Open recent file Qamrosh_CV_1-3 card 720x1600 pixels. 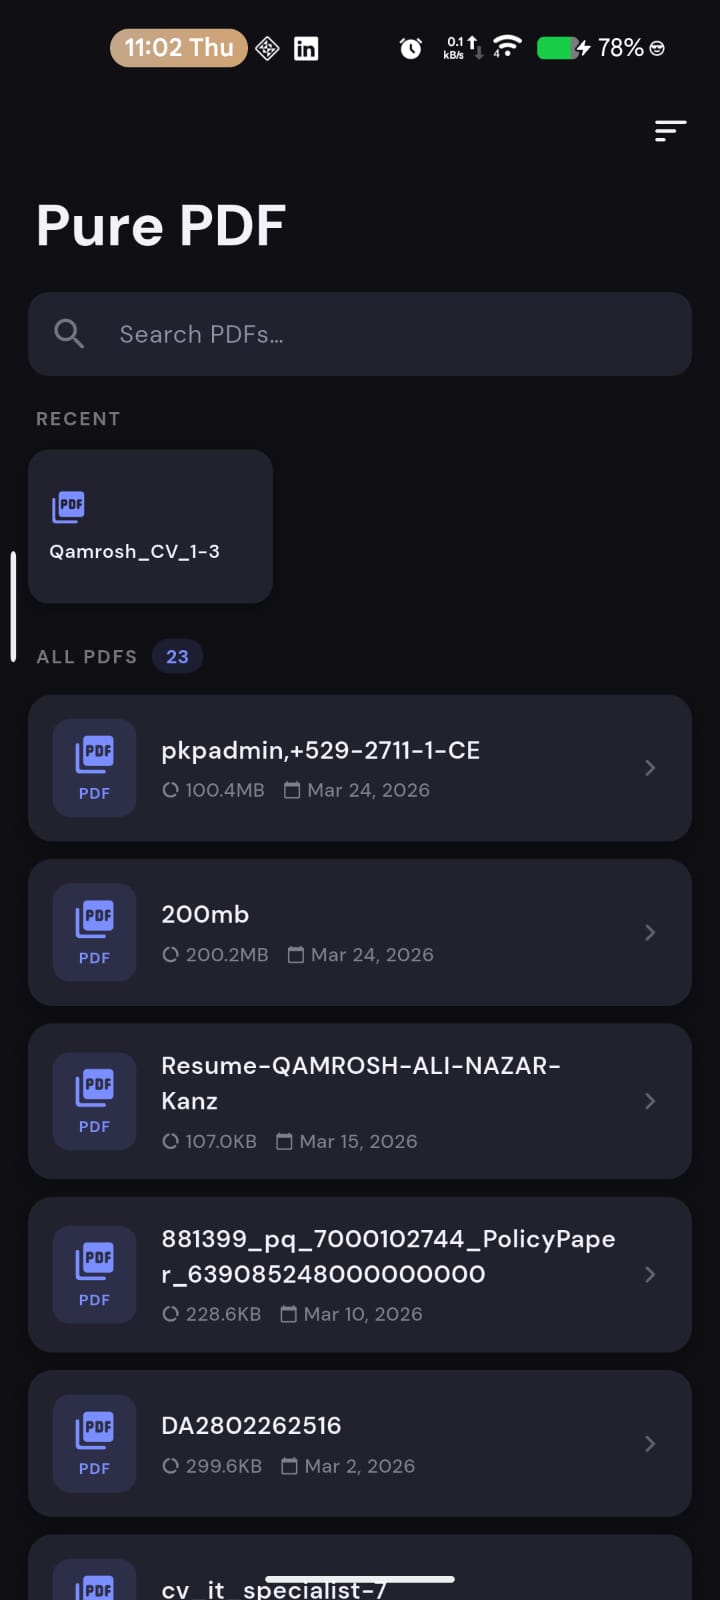pyautogui.click(x=150, y=526)
